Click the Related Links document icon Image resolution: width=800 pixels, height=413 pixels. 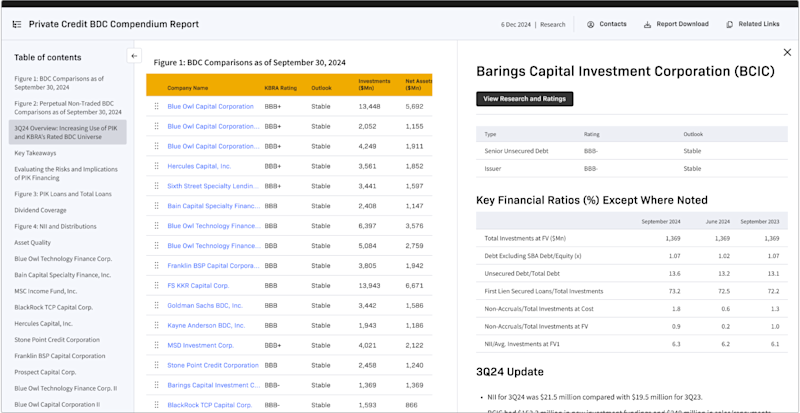coord(730,24)
